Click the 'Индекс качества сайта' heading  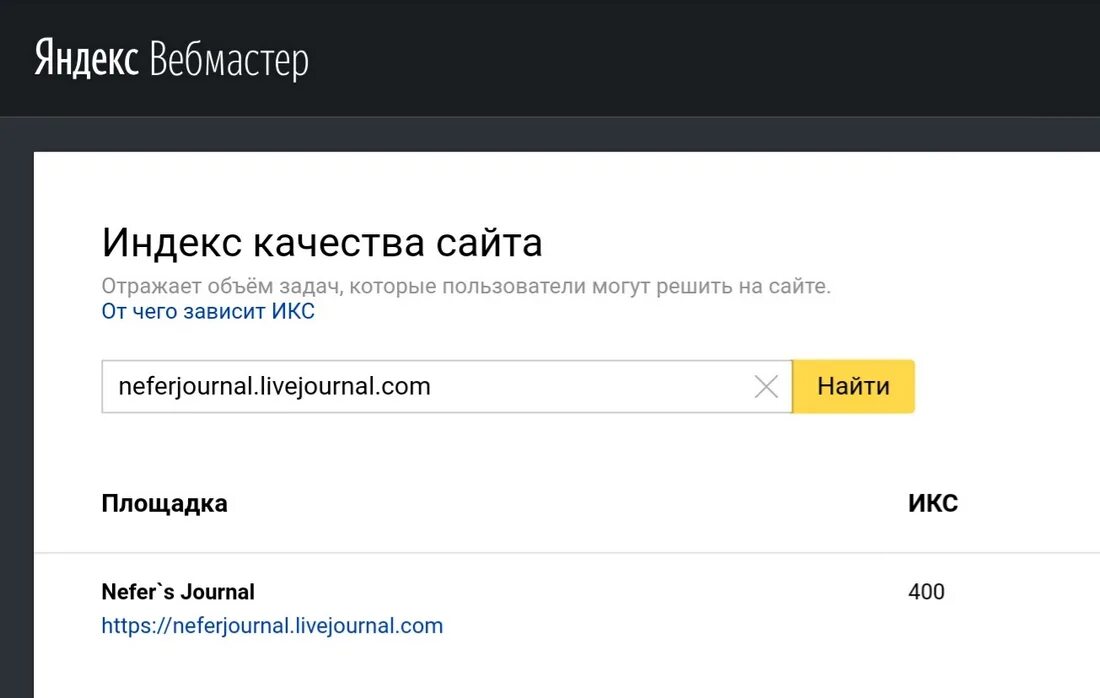(322, 243)
